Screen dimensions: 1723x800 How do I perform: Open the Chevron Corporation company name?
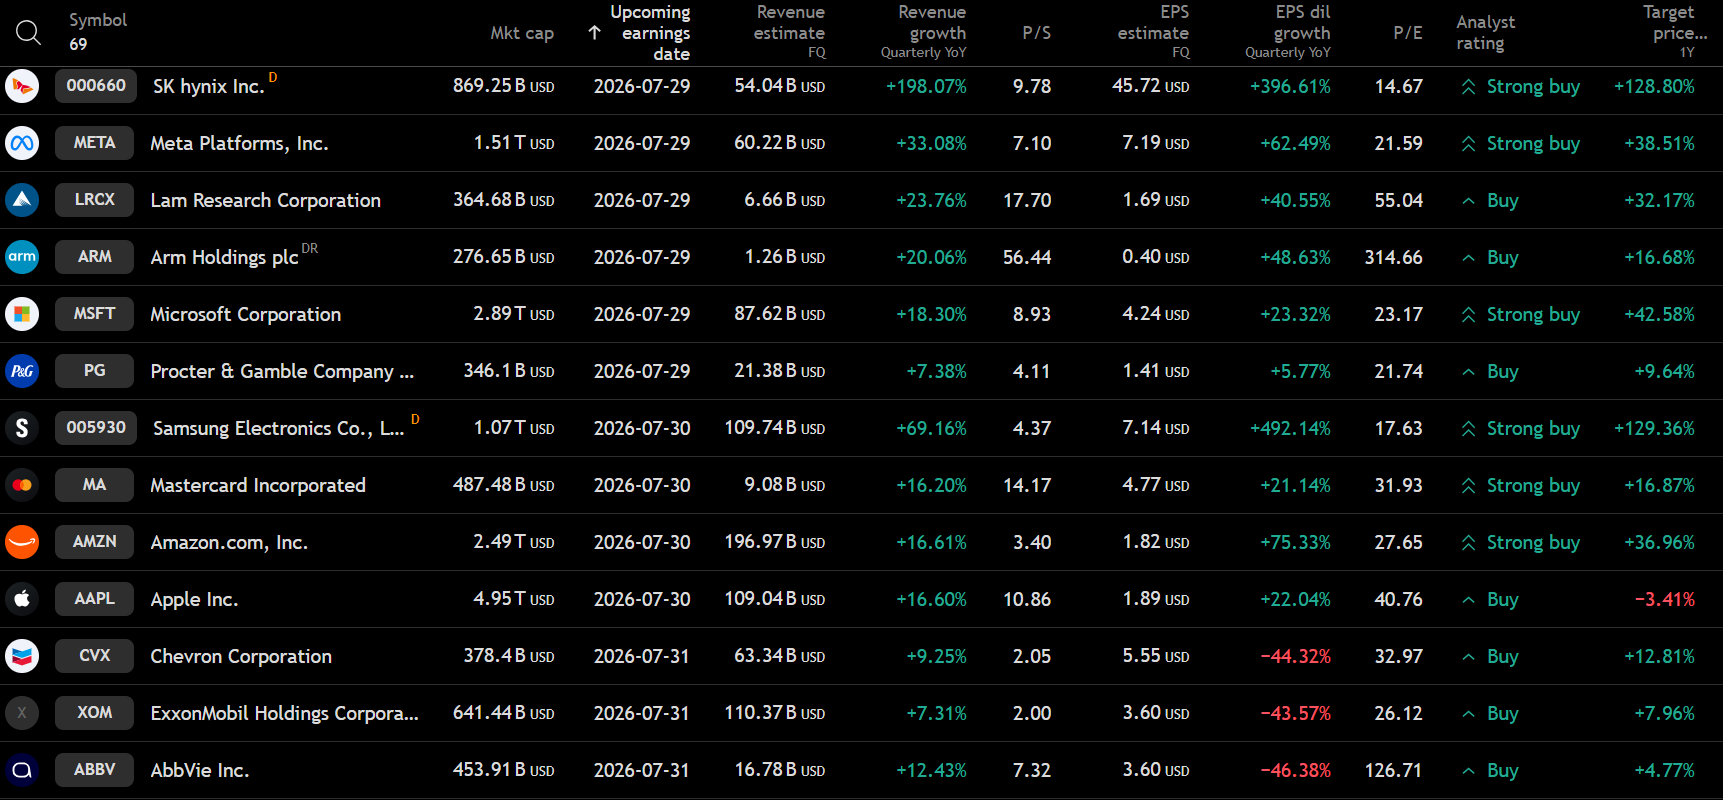[x=241, y=657]
